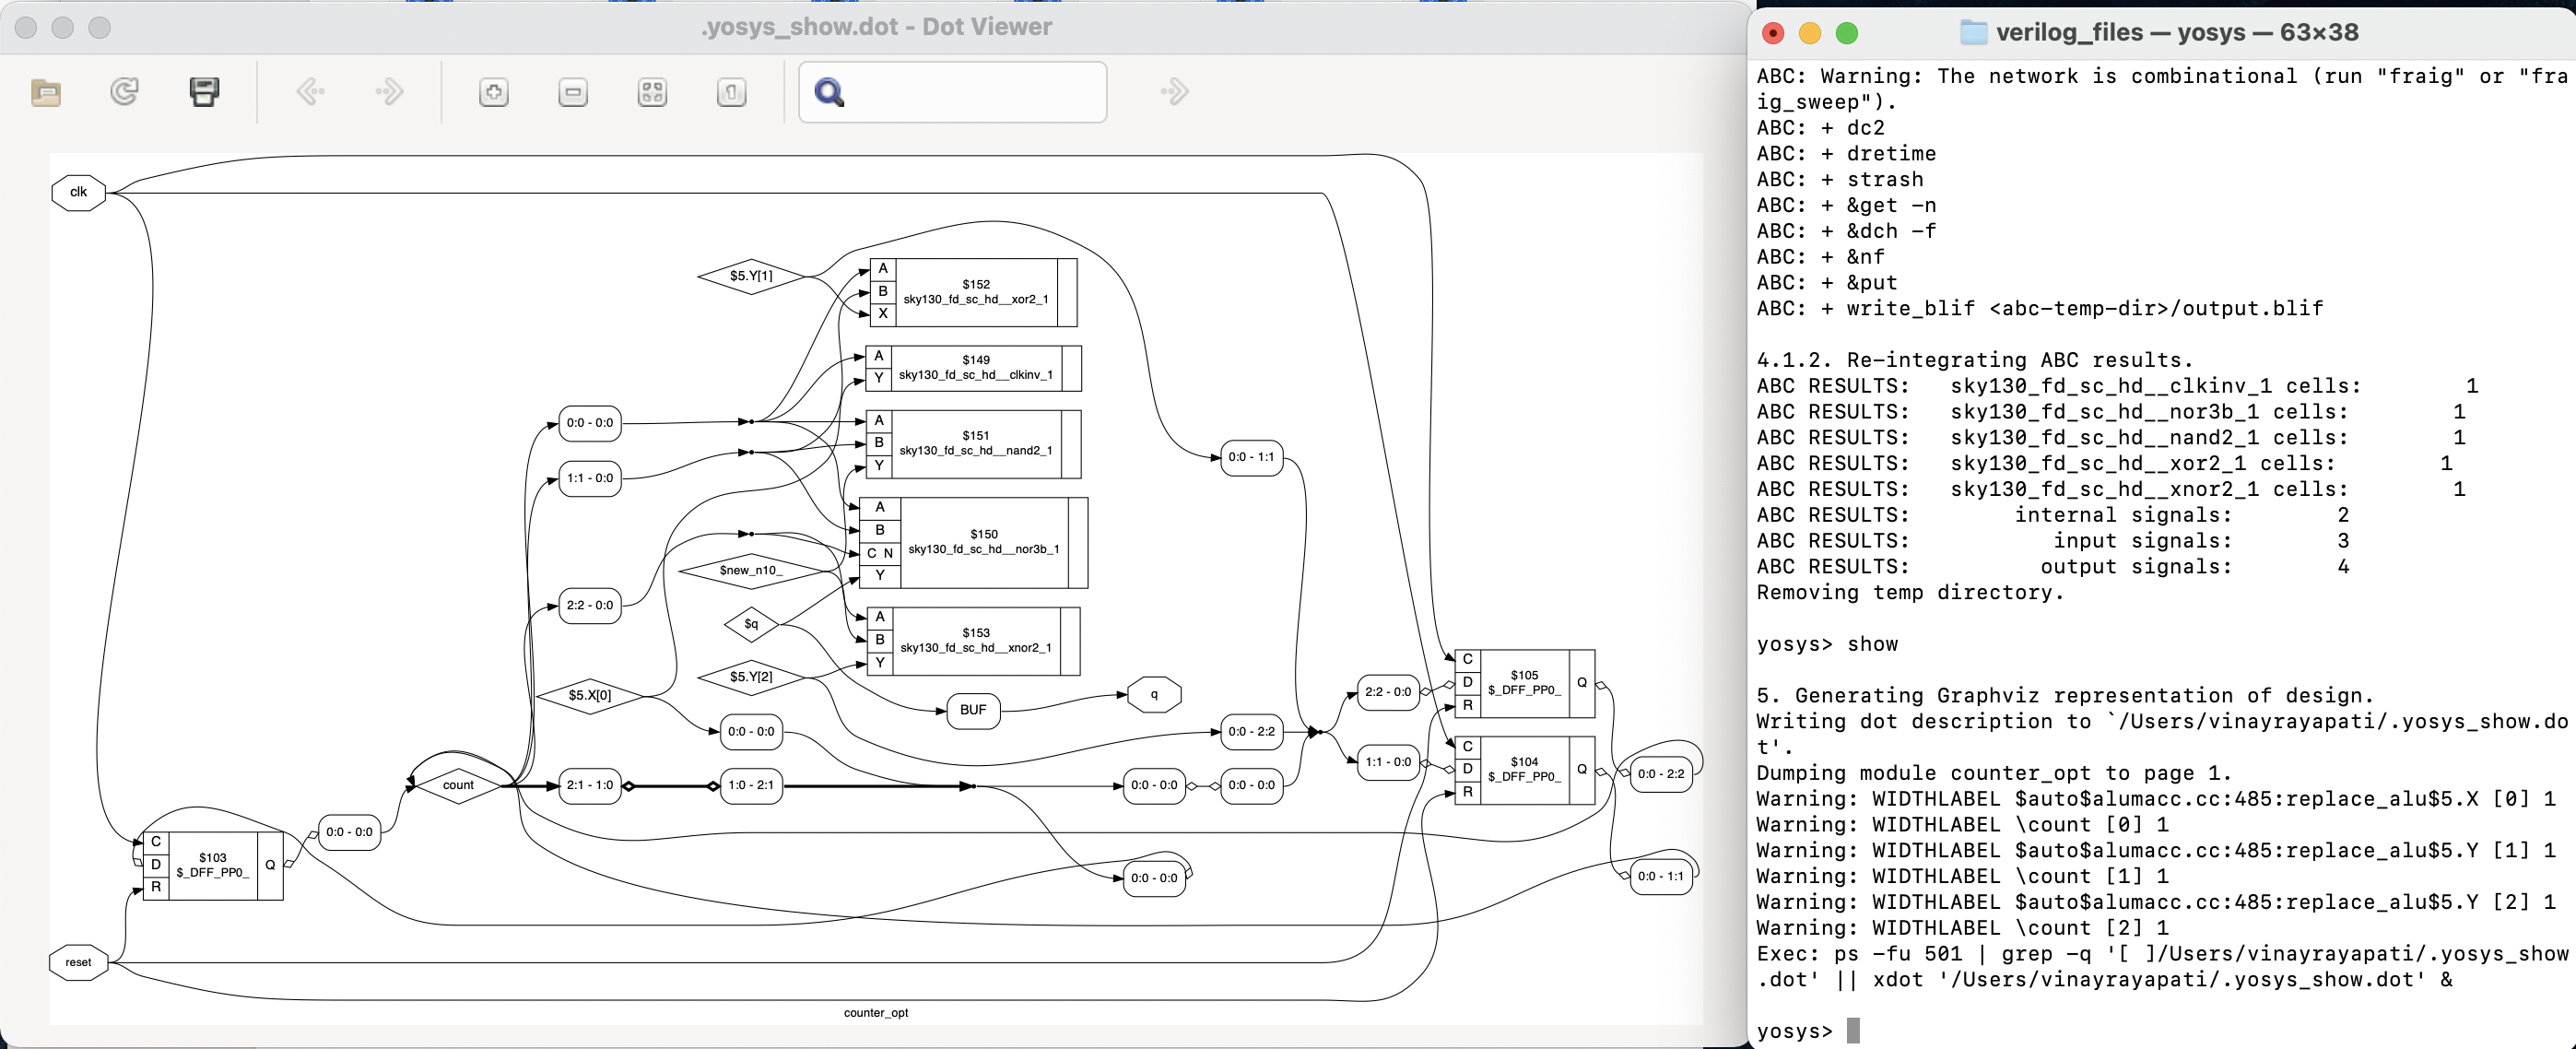Zoom out of the schematic
Image resolution: width=2576 pixels, height=1049 pixels.
(x=572, y=91)
